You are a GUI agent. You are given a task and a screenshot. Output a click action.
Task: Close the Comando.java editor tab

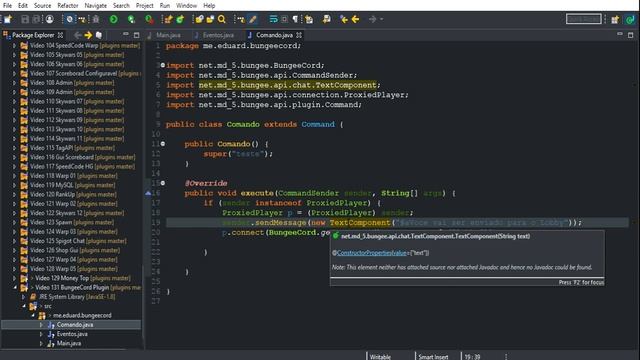(x=299, y=35)
